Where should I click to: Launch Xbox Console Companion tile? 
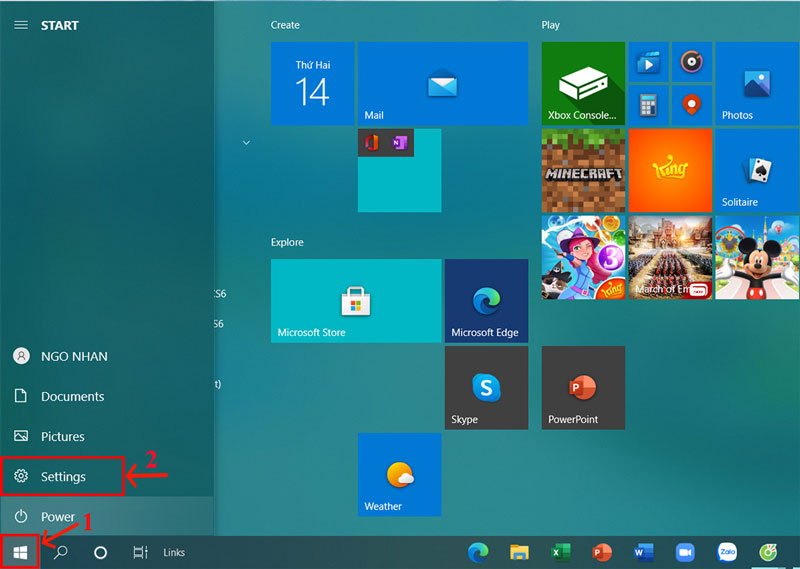(583, 84)
